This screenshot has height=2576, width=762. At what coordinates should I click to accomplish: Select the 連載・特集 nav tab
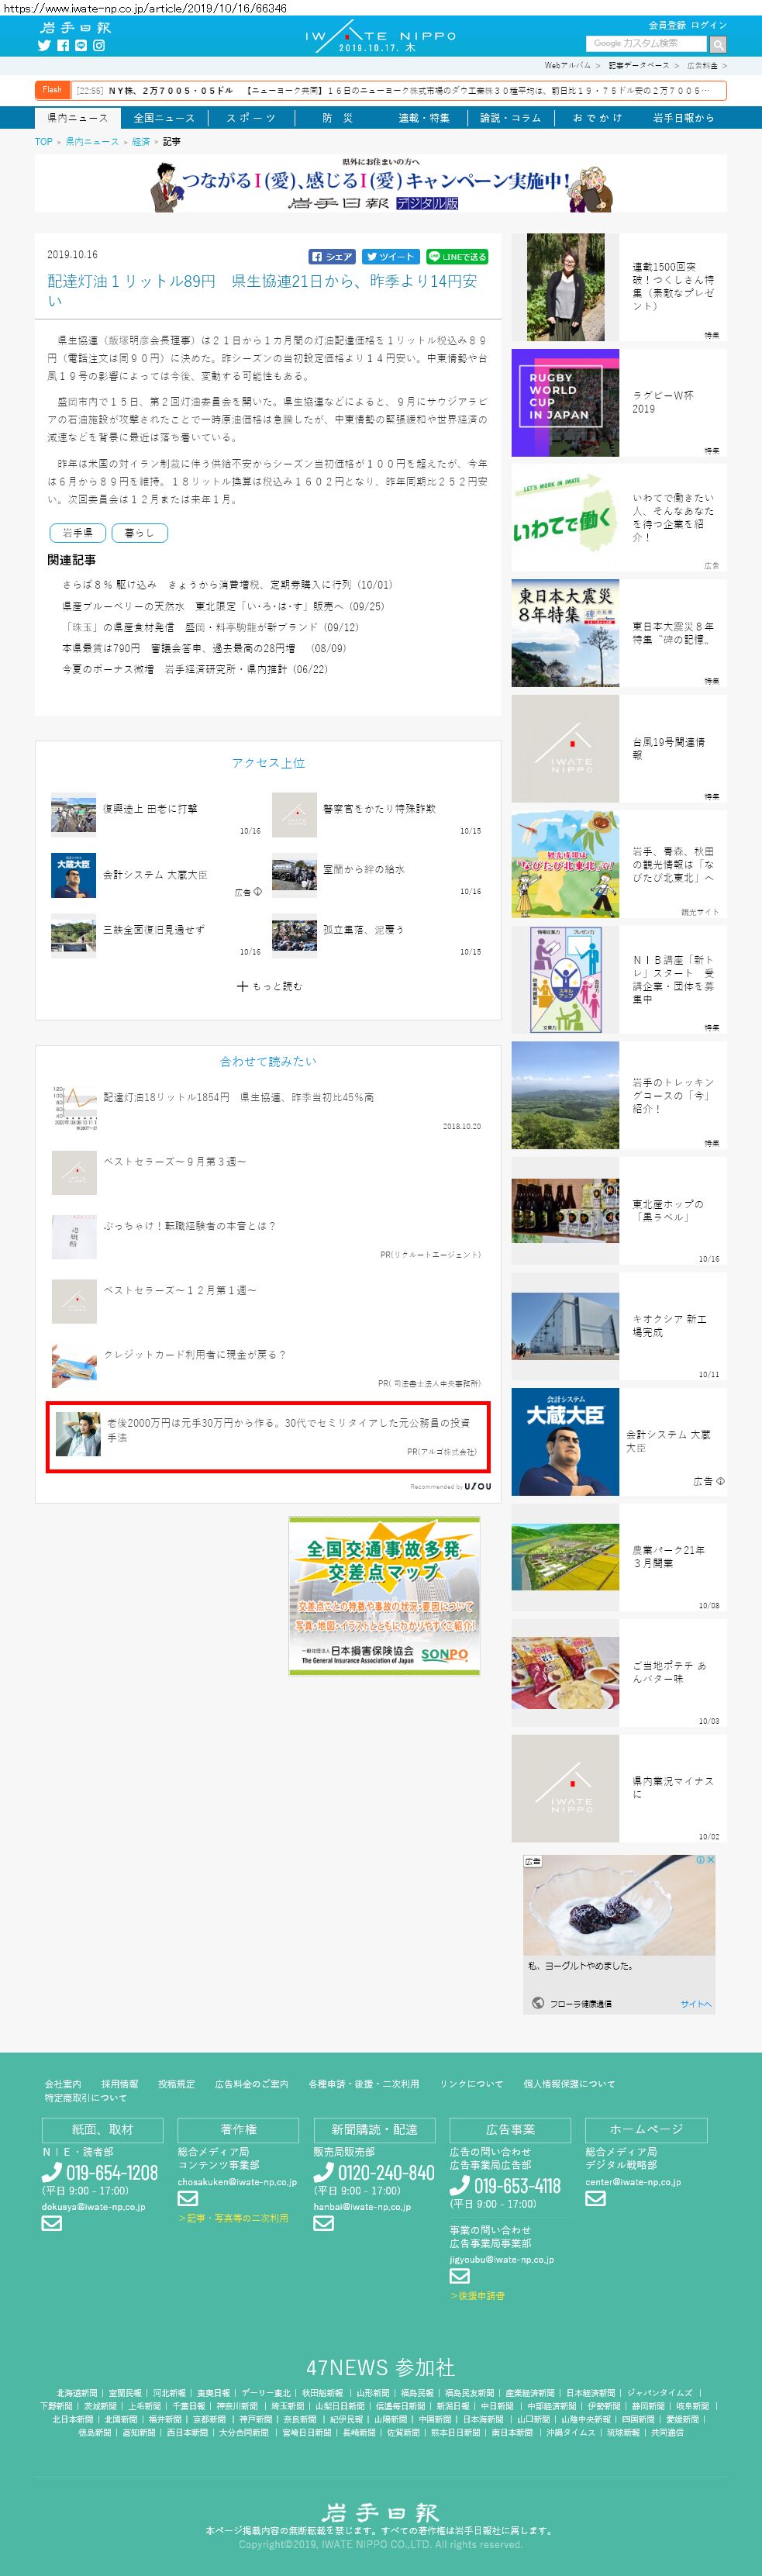coord(424,118)
